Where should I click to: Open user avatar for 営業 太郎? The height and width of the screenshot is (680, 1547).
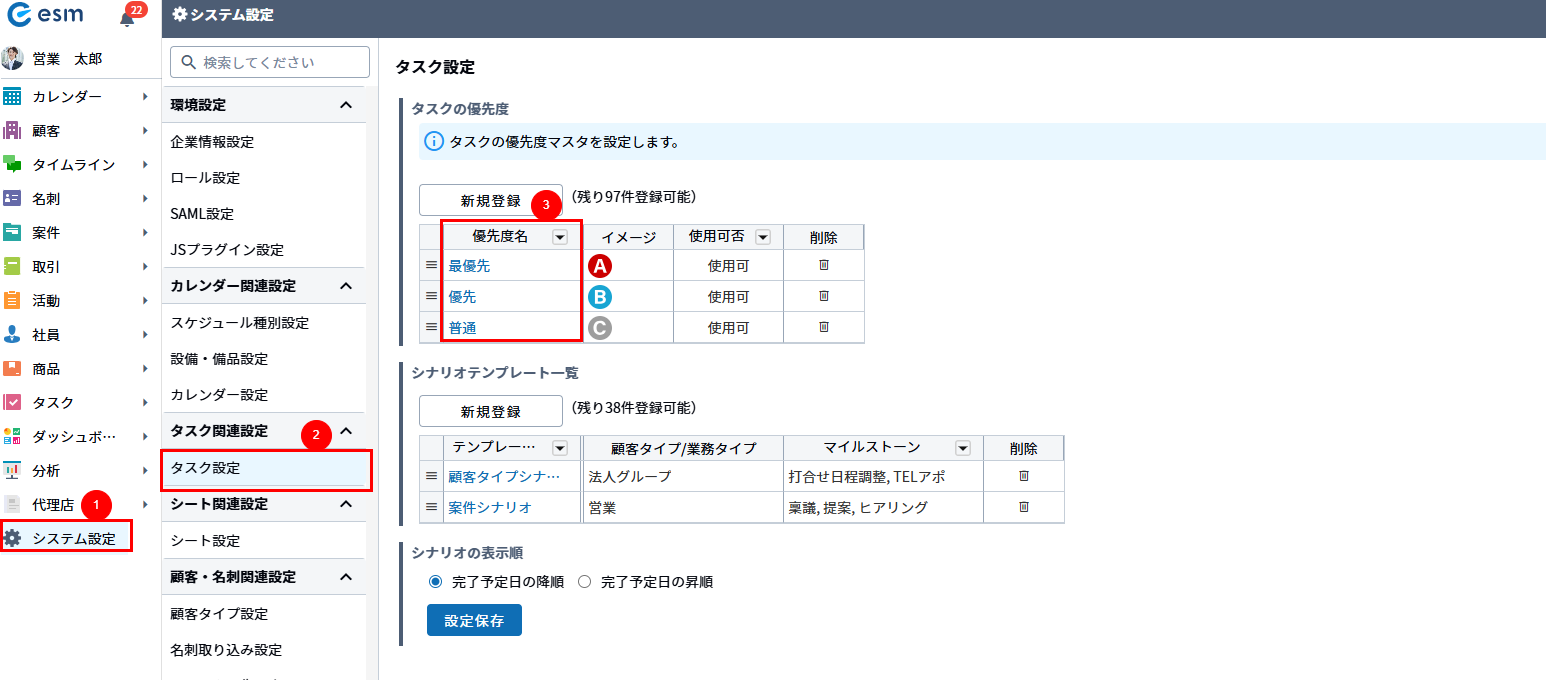[12, 58]
